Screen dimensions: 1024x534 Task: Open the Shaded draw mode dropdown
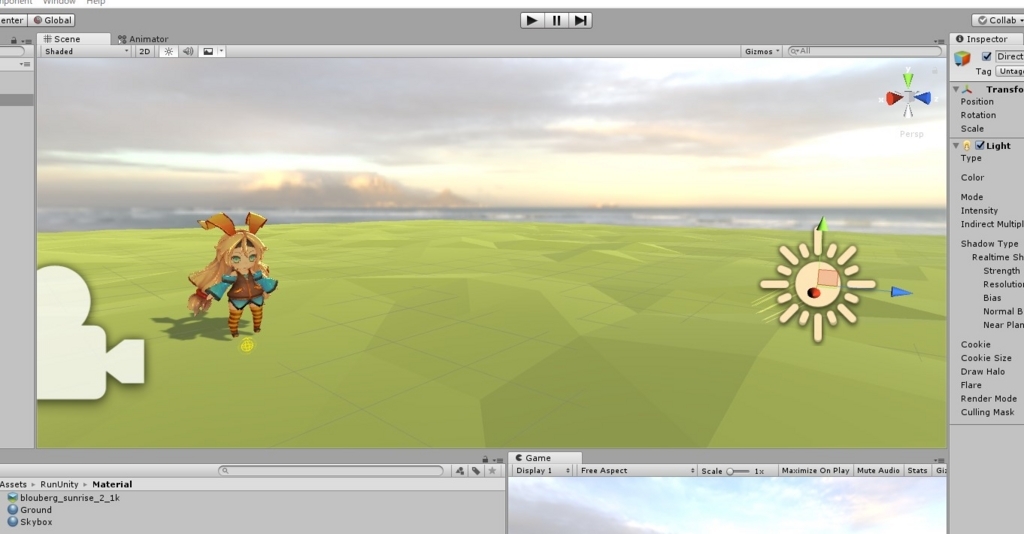tap(86, 52)
